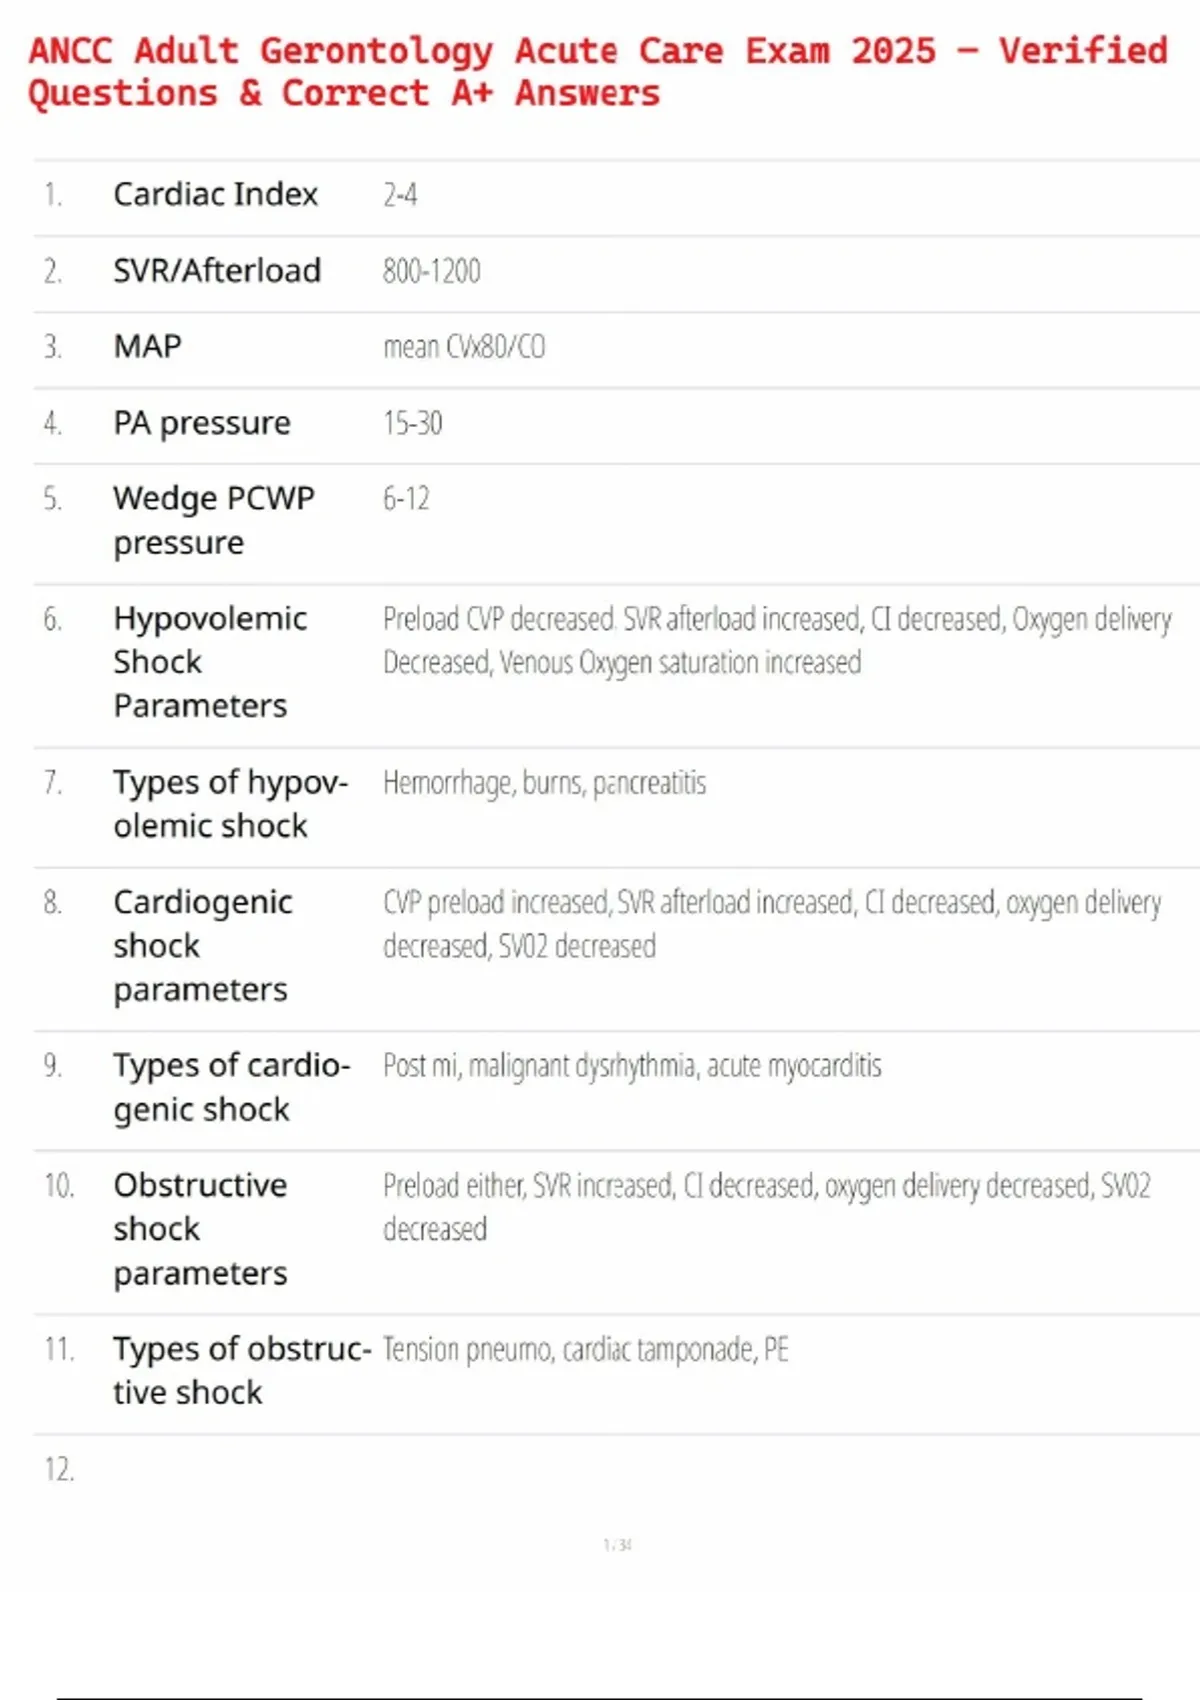Select the "MAP" term in row 3
The height and width of the screenshot is (1700, 1200).
pos(147,346)
